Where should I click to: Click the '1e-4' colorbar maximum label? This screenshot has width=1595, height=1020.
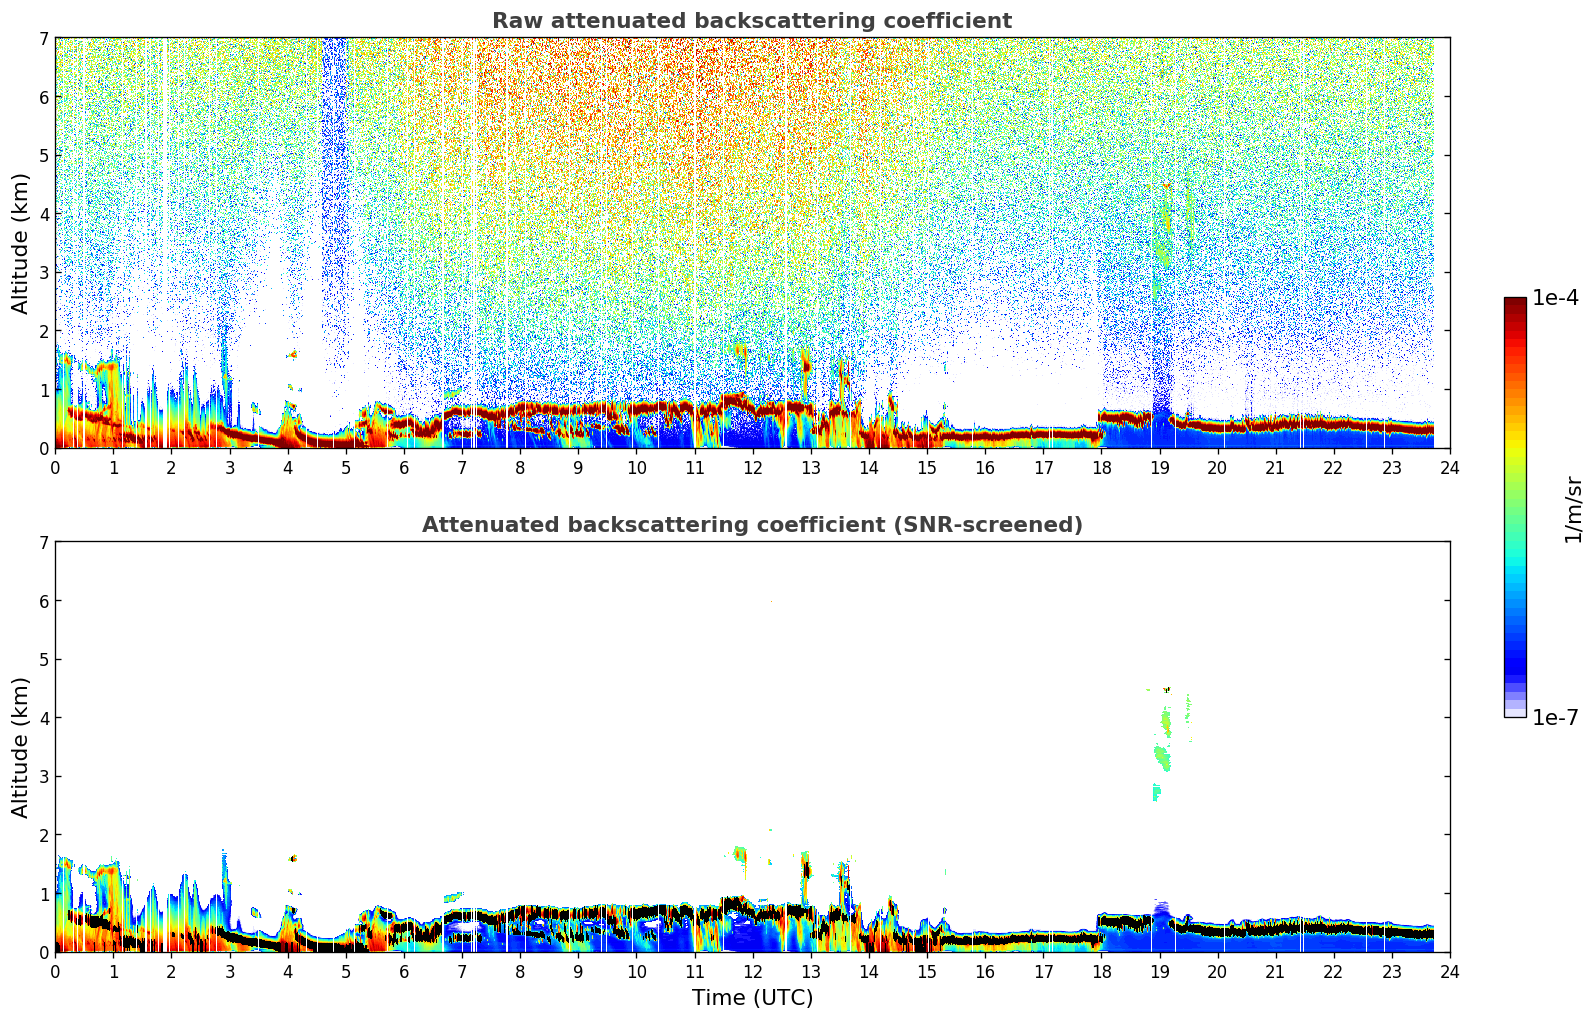pyautogui.click(x=1555, y=298)
